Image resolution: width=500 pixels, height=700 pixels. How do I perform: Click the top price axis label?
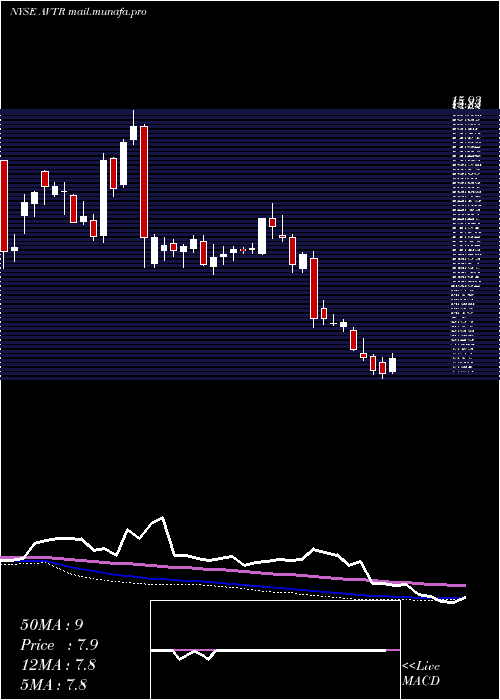[x=466, y=103]
